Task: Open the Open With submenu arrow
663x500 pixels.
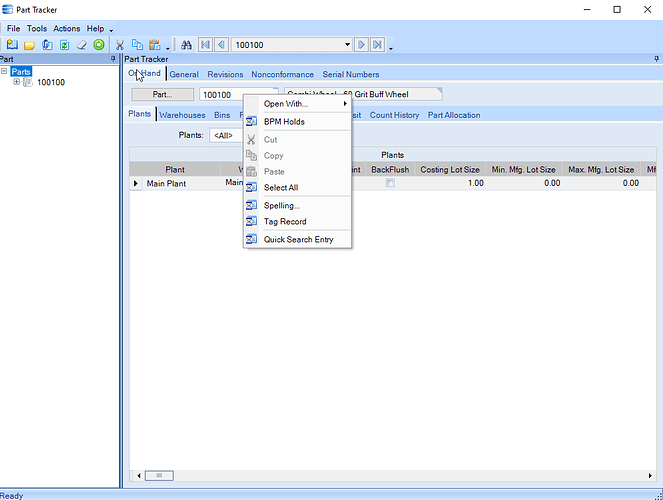Action: [x=345, y=104]
